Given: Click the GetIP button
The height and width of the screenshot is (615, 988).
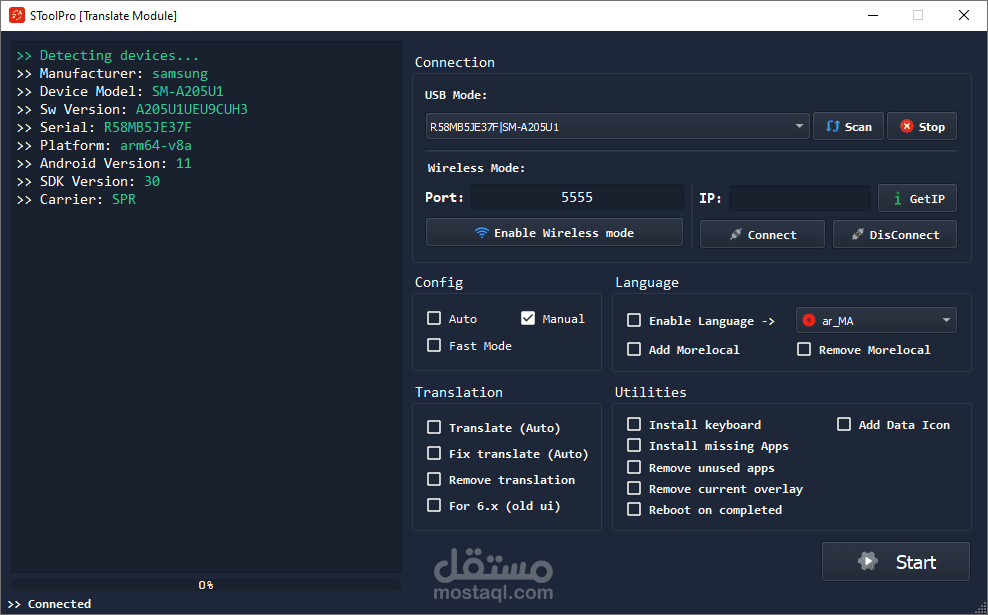Looking at the screenshot, I should pos(917,198).
